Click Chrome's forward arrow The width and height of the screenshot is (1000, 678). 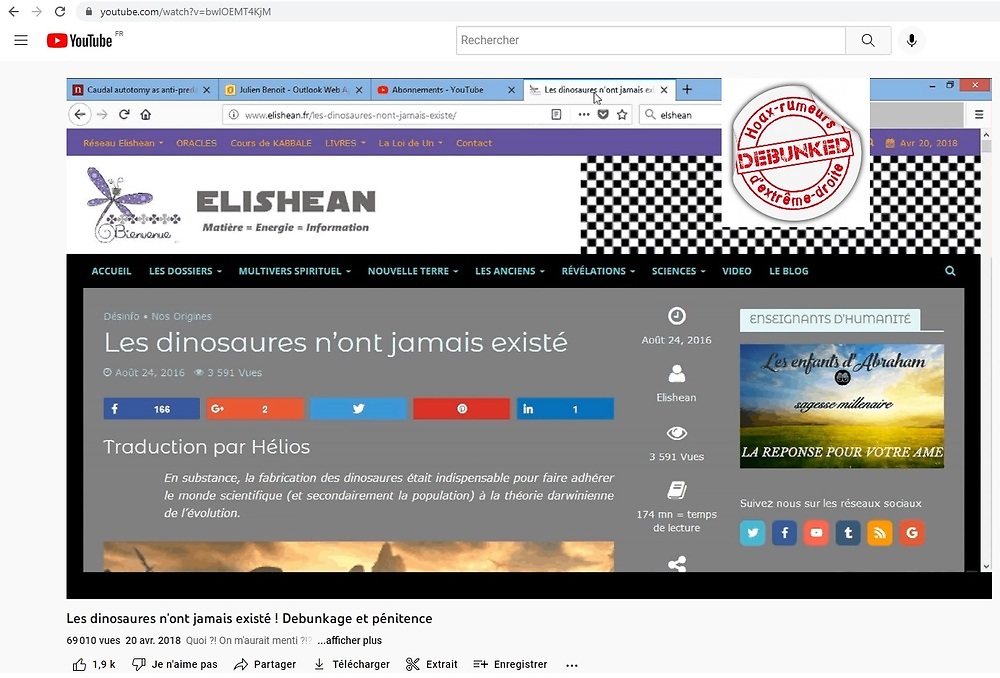(37, 11)
